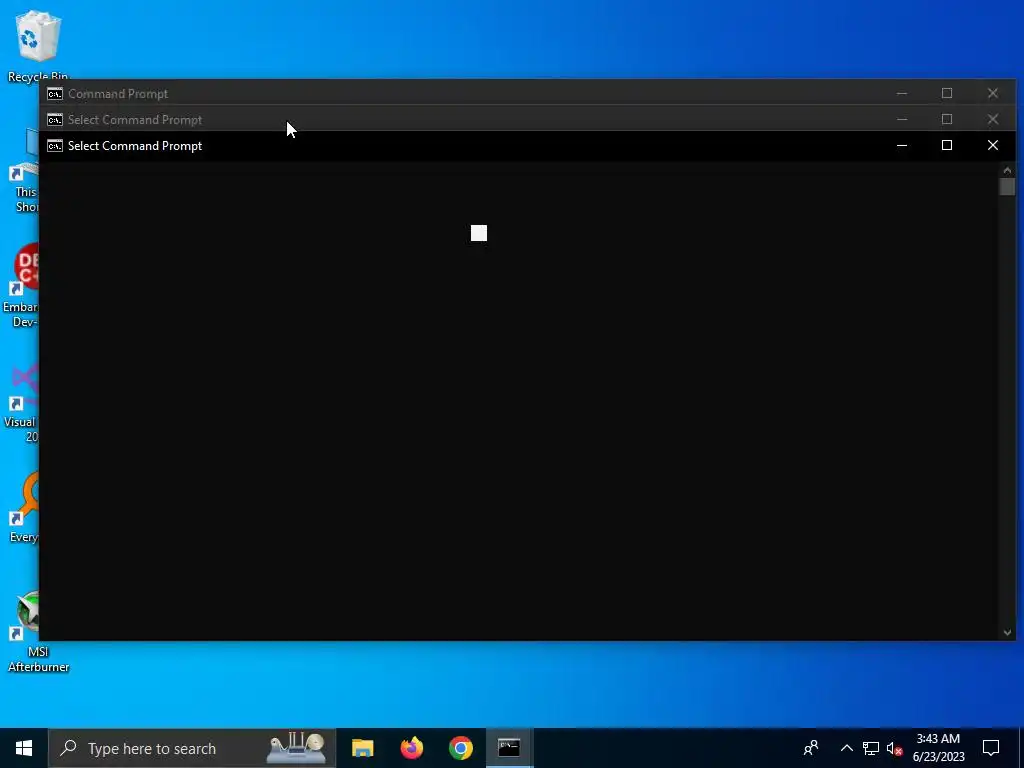The width and height of the screenshot is (1024, 768).
Task: Minimize the front Select Command Prompt window
Action: point(902,146)
